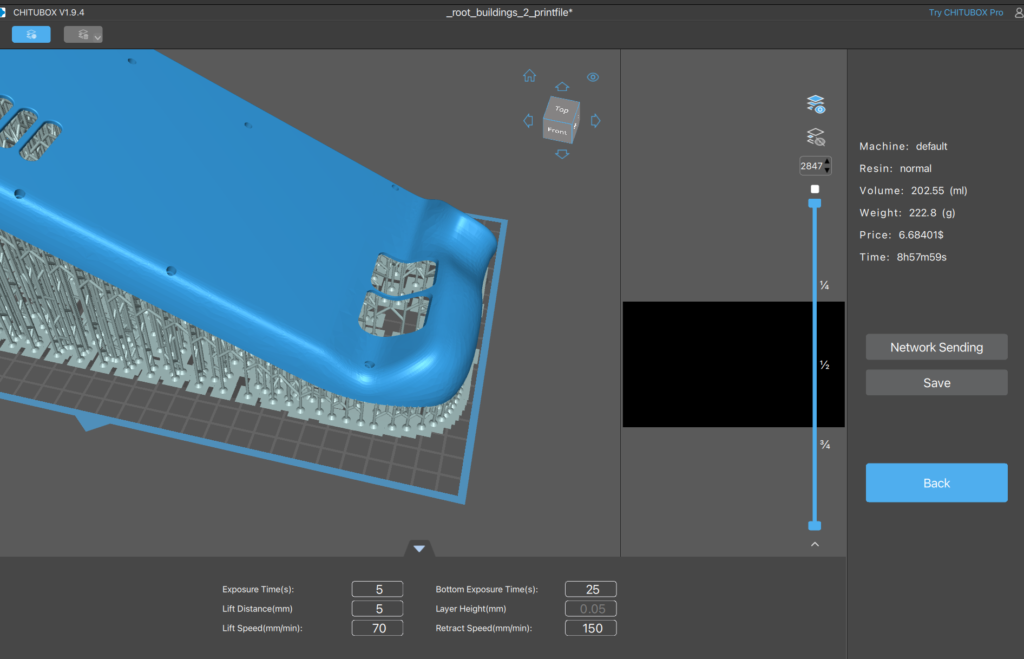The width and height of the screenshot is (1024, 659).
Task: Rotate view using the down arrow below the cube
Action: tap(562, 154)
